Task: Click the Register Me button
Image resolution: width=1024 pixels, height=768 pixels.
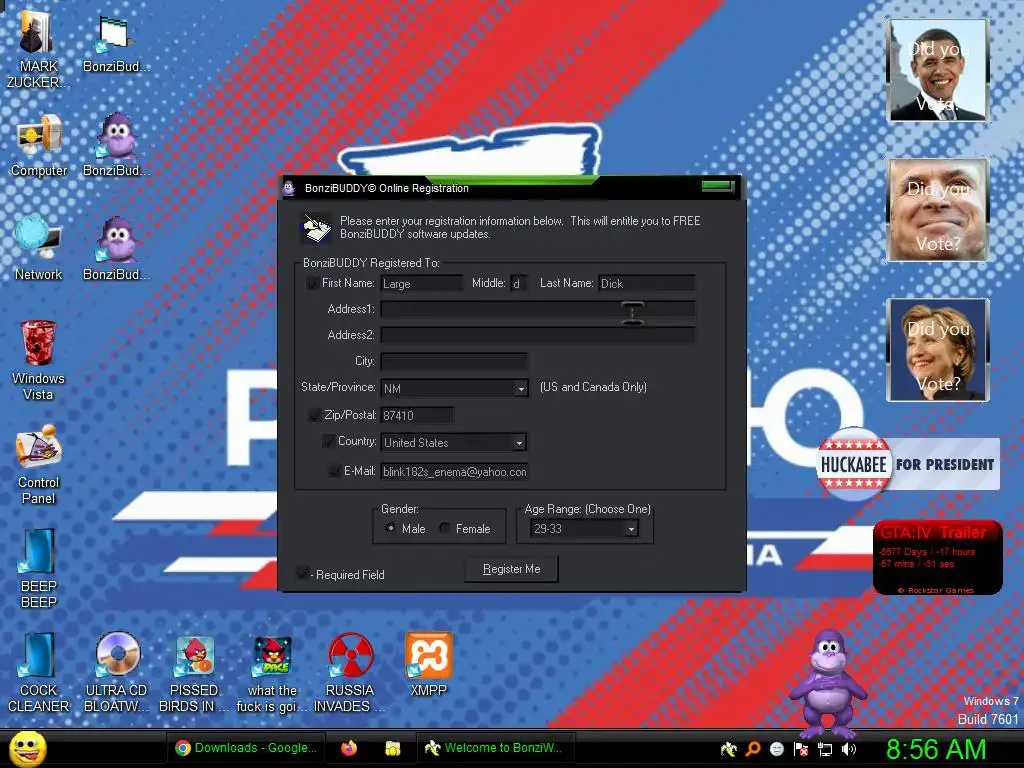Action: pyautogui.click(x=511, y=569)
